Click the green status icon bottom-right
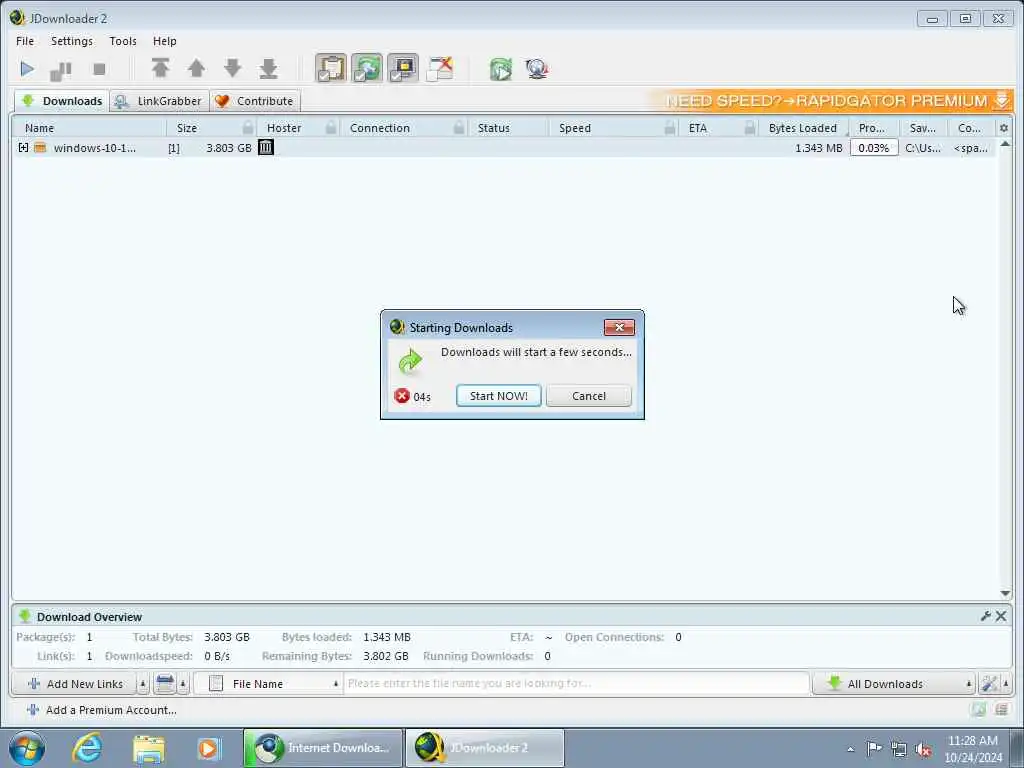The image size is (1024, 768). point(978,709)
